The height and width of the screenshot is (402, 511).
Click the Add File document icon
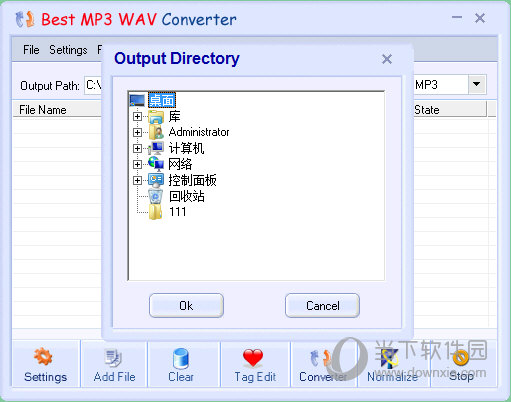tap(113, 358)
